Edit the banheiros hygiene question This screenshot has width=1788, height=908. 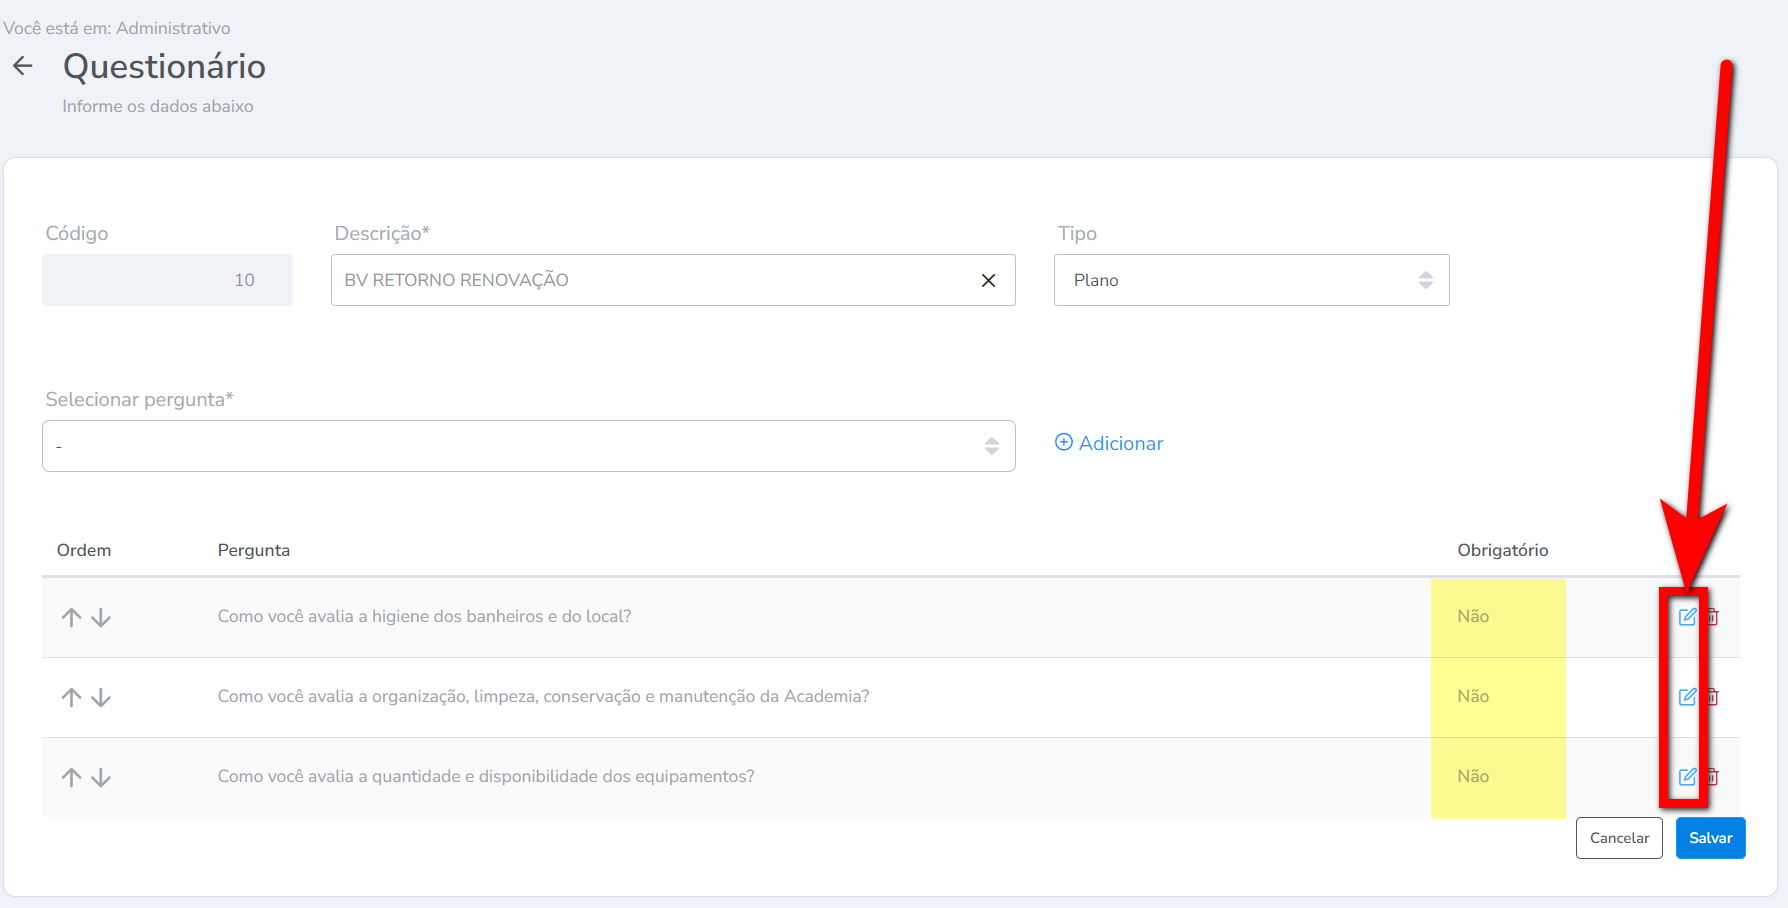point(1687,617)
